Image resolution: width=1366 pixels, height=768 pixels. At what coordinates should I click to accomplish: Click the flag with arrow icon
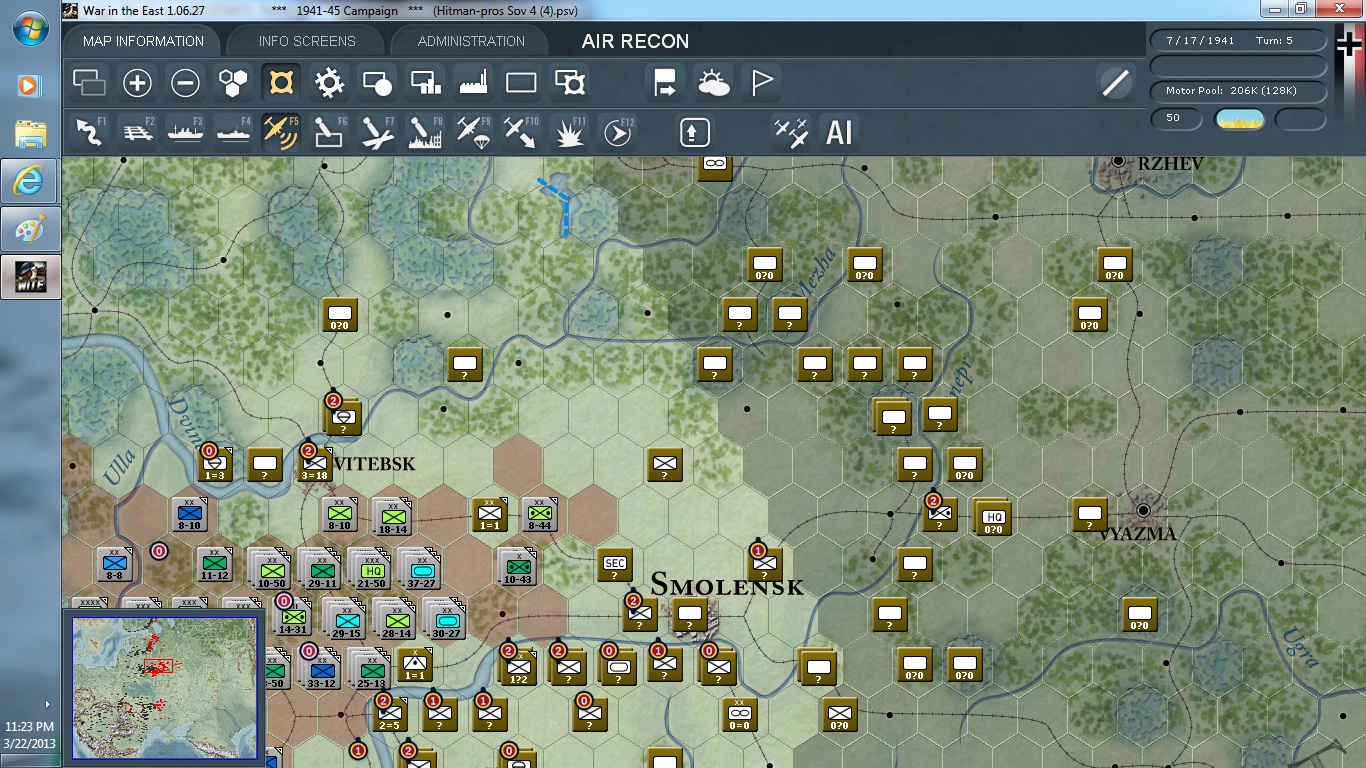click(x=666, y=83)
